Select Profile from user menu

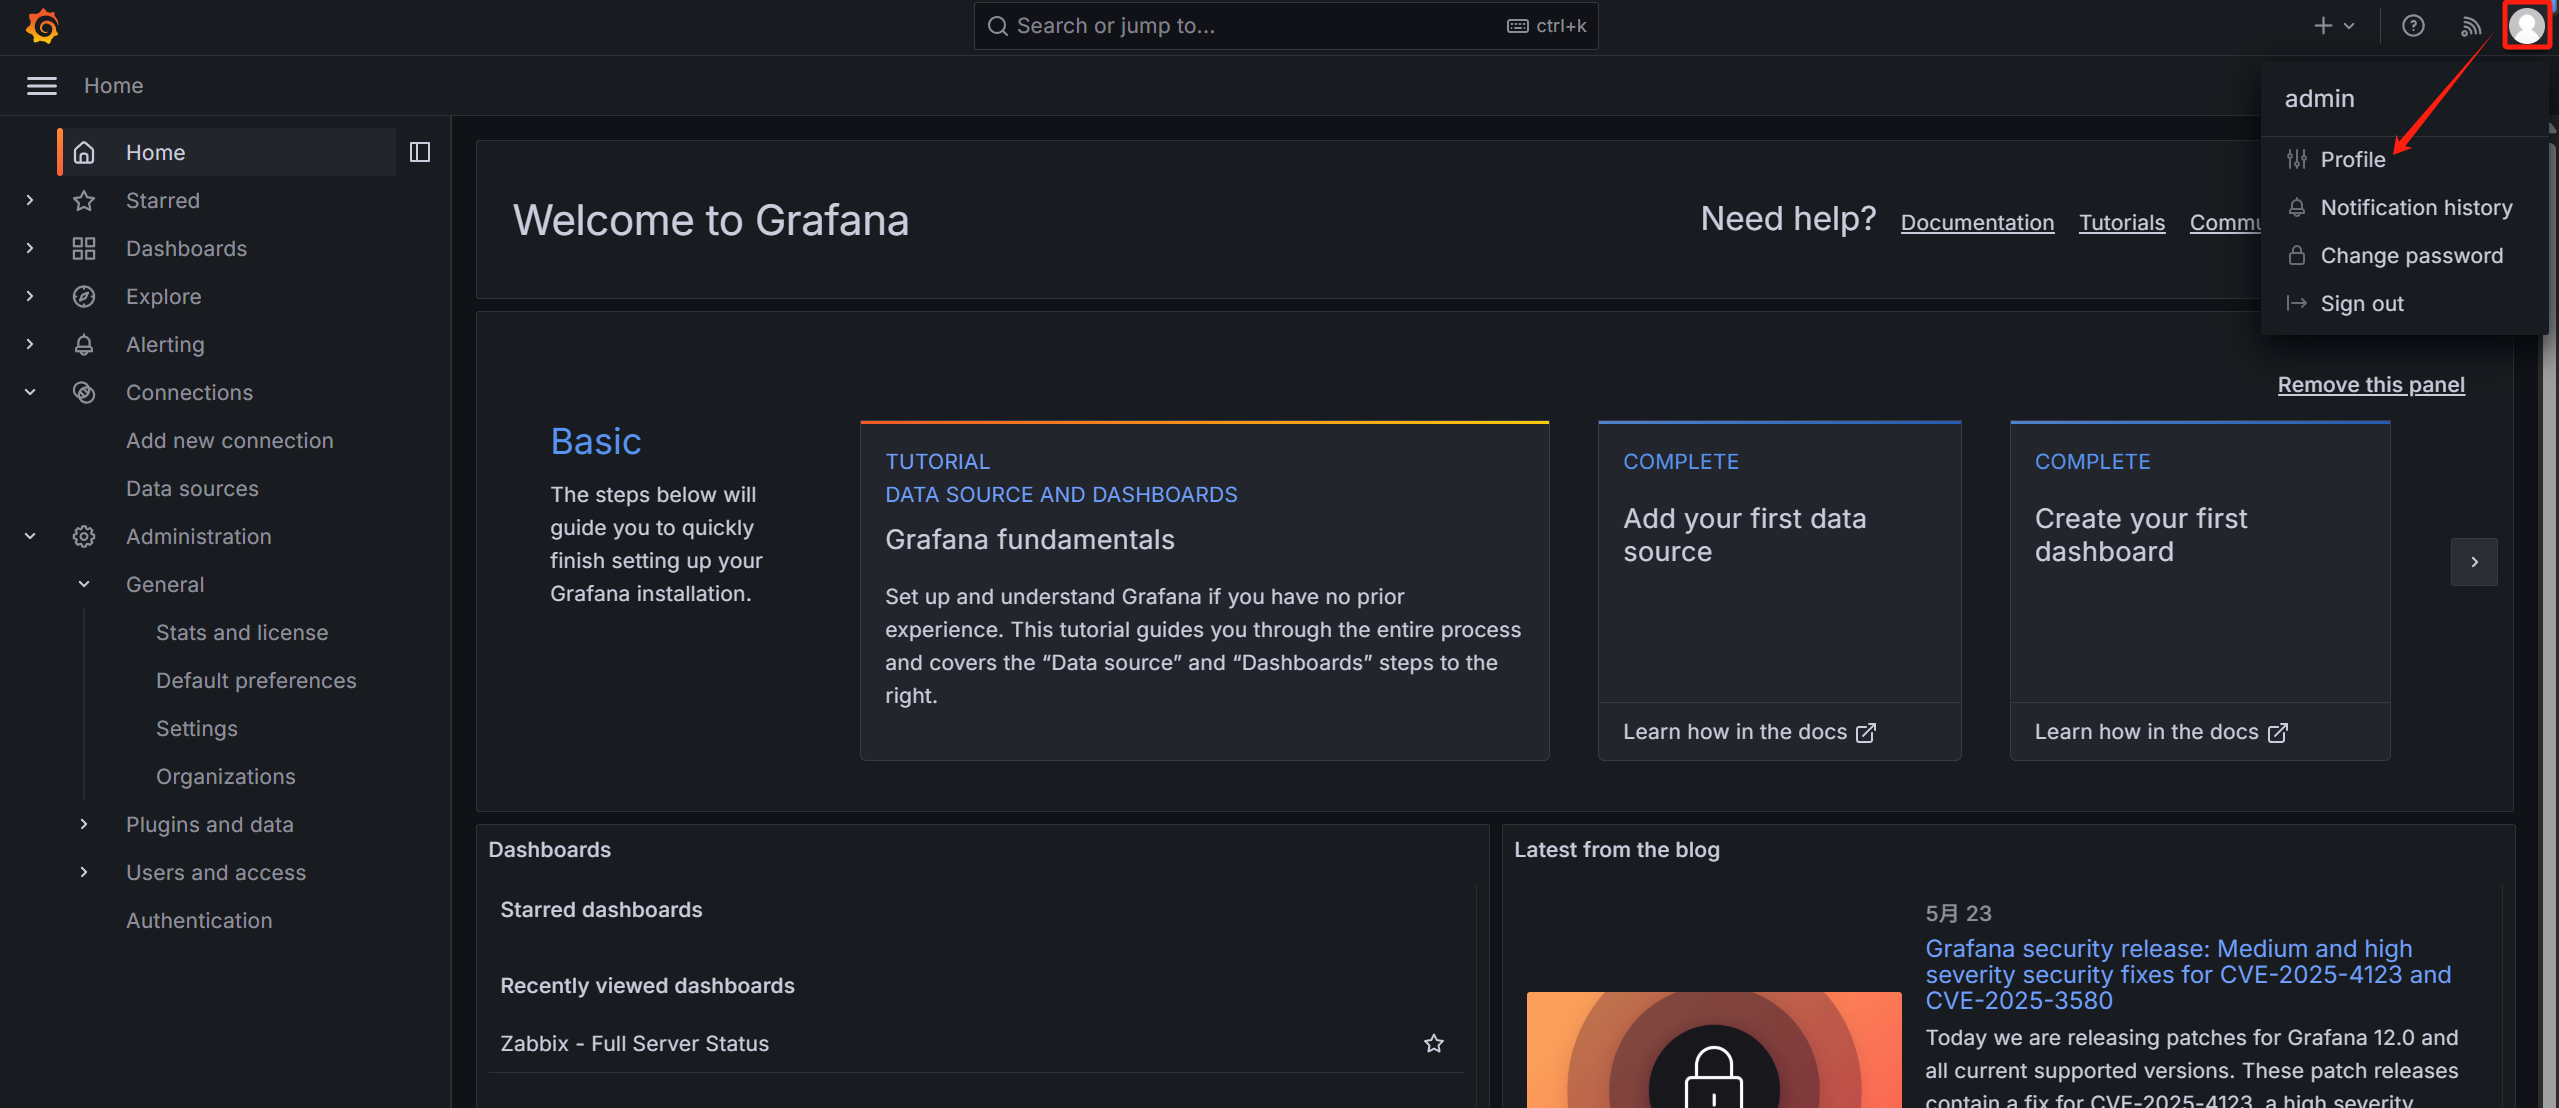pyautogui.click(x=2403, y=160)
